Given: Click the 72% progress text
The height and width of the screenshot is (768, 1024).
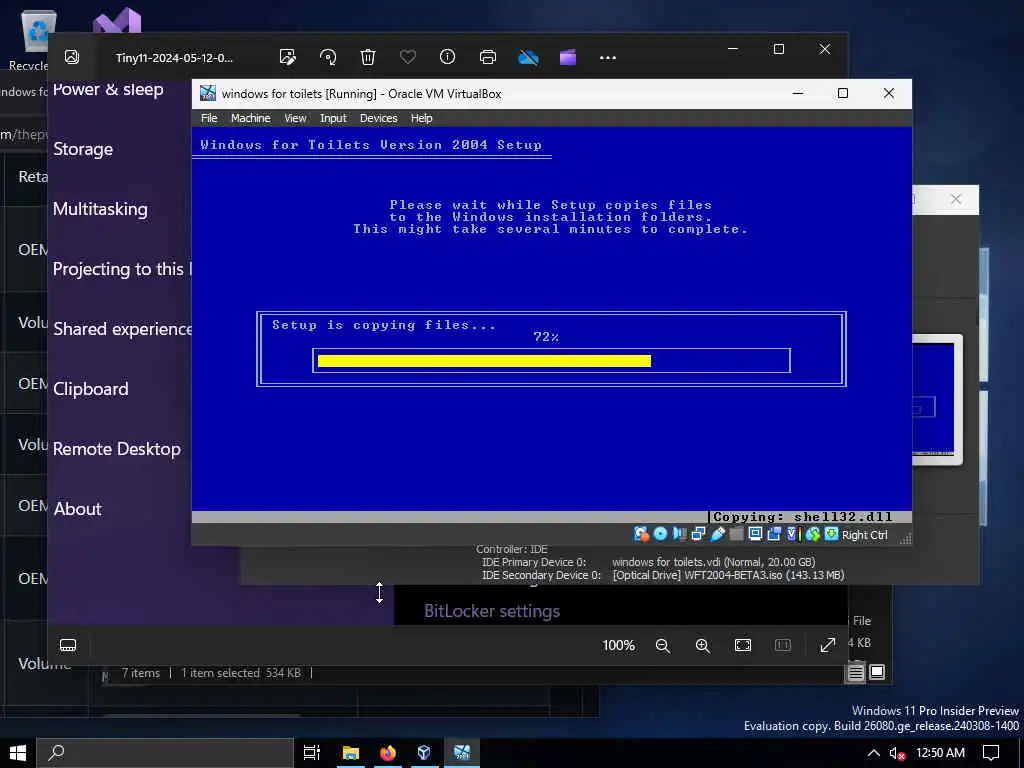Looking at the screenshot, I should (x=546, y=337).
